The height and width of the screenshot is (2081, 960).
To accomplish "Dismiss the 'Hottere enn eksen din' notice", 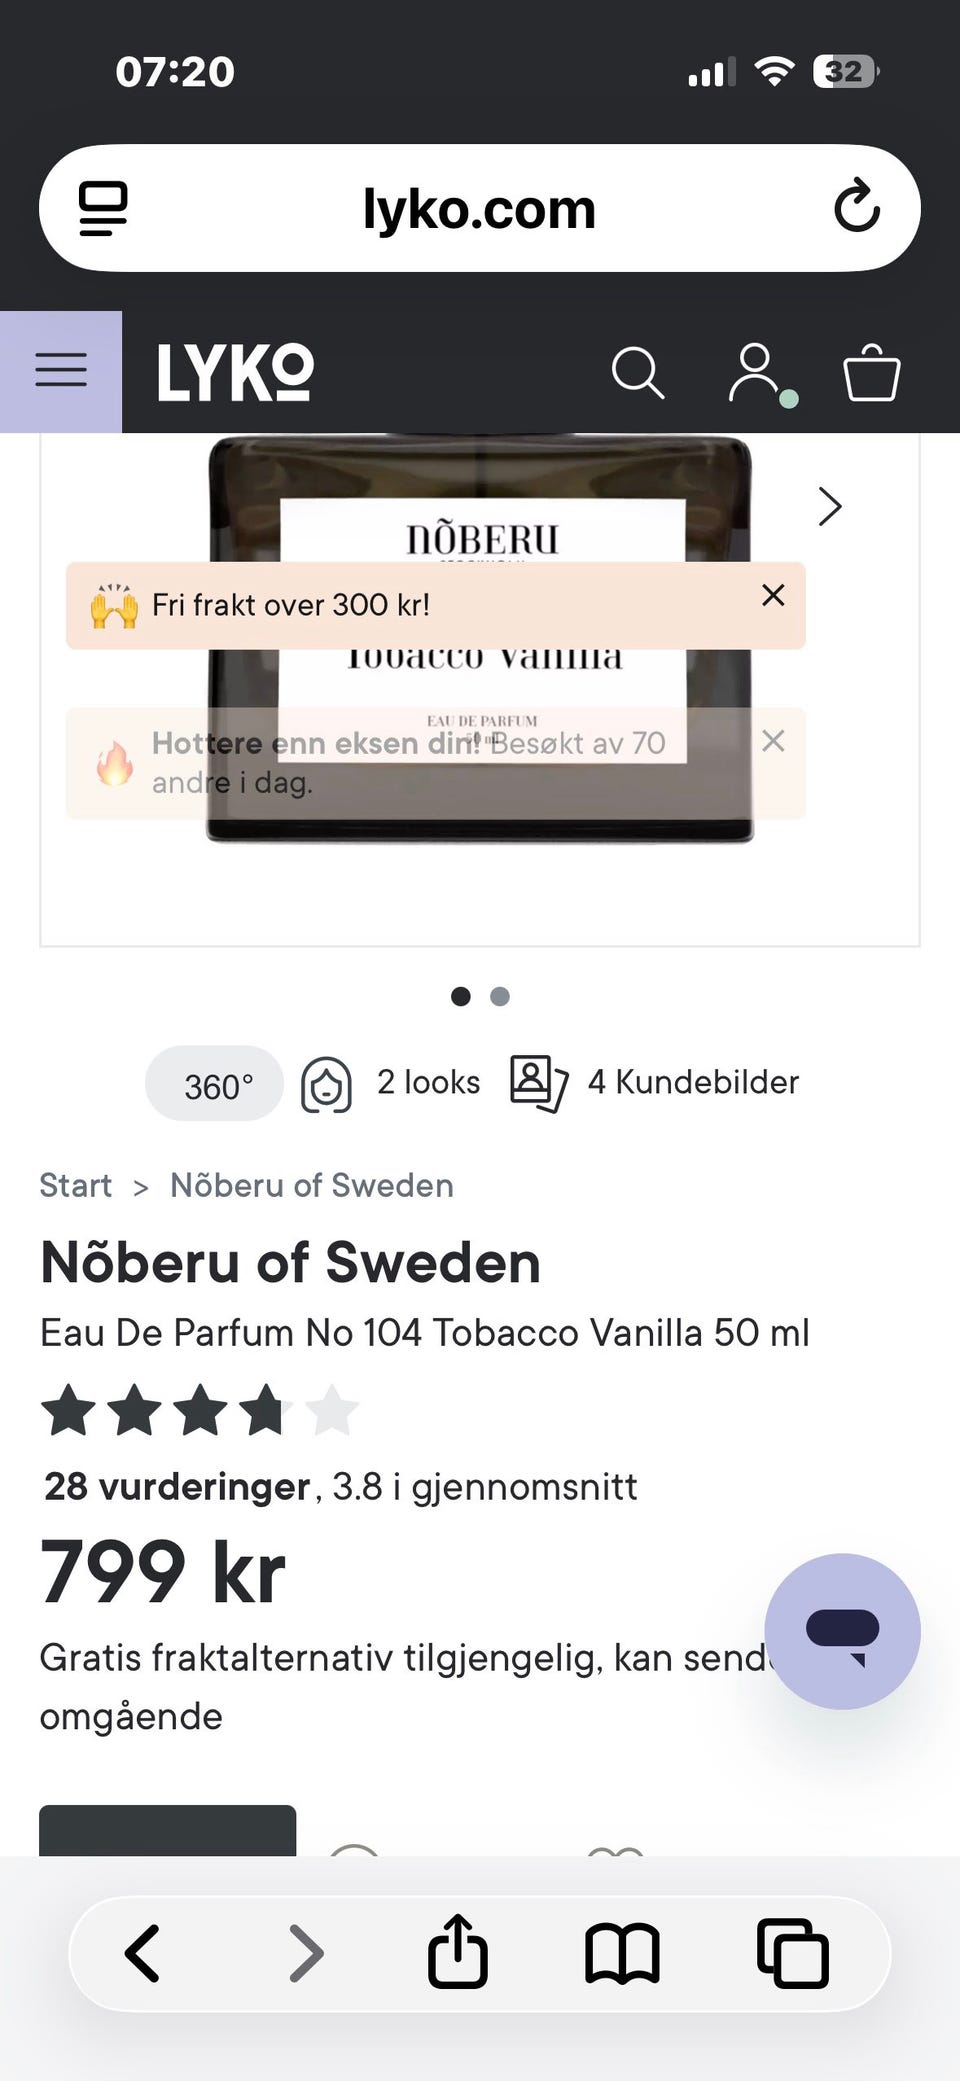I will pyautogui.click(x=773, y=741).
